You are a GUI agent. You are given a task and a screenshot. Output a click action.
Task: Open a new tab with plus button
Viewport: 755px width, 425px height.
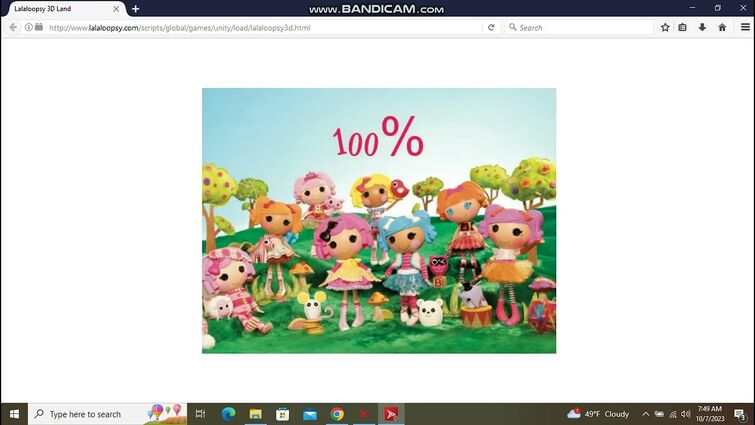click(x=136, y=9)
